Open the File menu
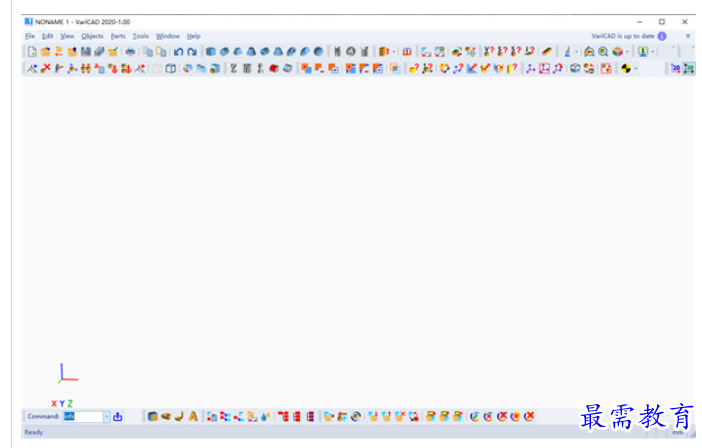The image size is (702, 448). click(30, 36)
